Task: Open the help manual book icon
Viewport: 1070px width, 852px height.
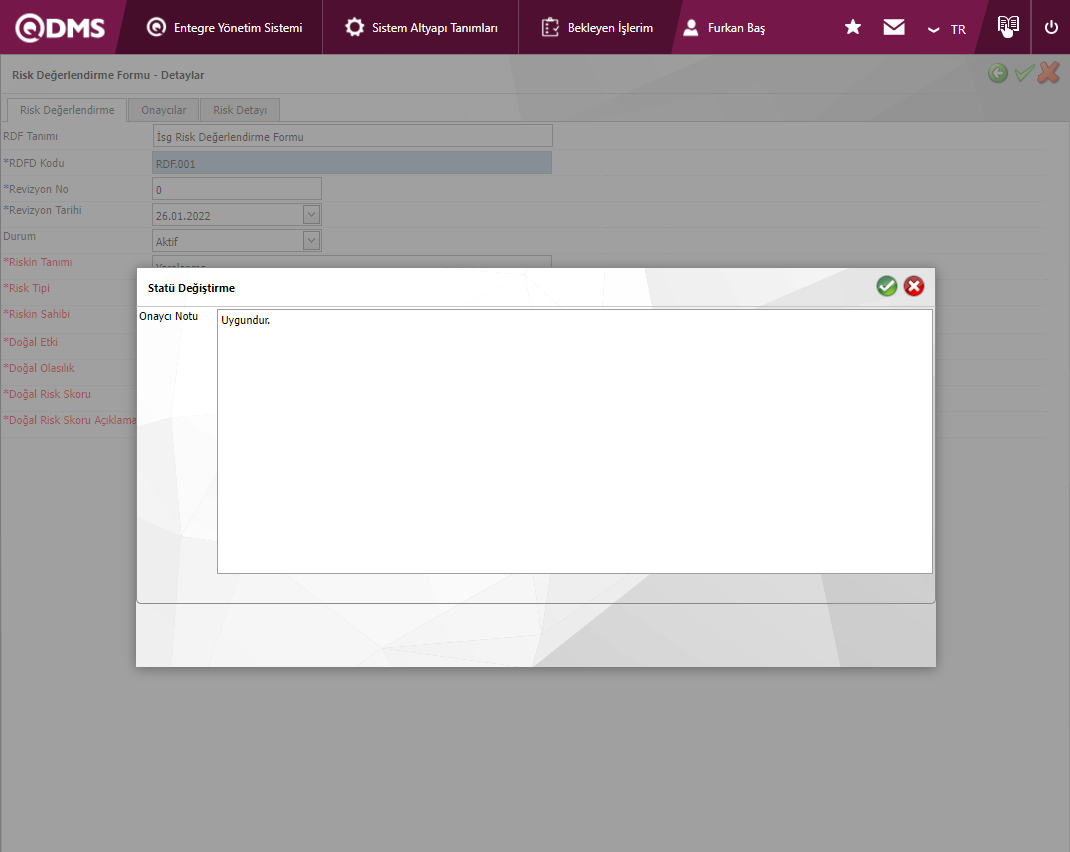Action: point(1008,27)
